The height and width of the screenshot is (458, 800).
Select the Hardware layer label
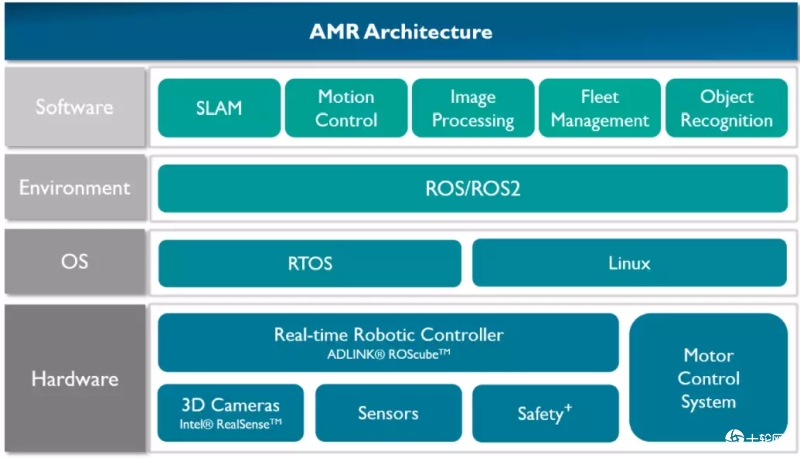click(75, 378)
